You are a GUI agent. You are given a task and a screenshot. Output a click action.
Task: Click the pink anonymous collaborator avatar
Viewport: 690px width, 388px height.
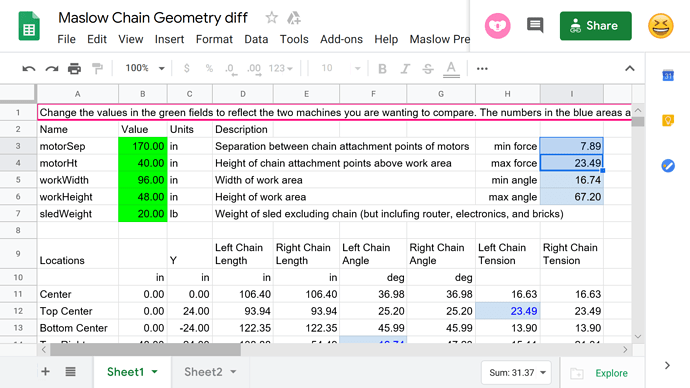498,26
